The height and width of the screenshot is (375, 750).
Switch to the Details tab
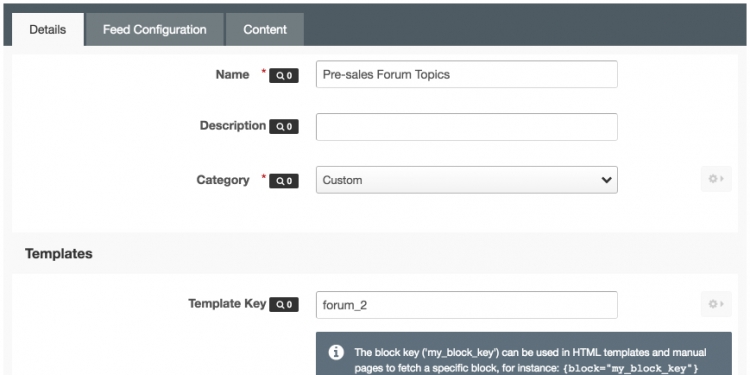point(48,29)
